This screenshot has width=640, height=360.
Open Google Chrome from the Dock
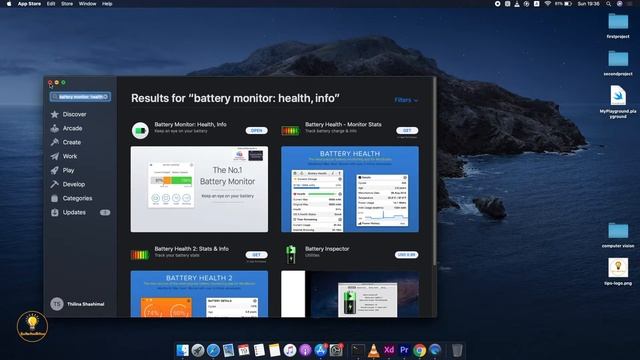click(x=419, y=350)
